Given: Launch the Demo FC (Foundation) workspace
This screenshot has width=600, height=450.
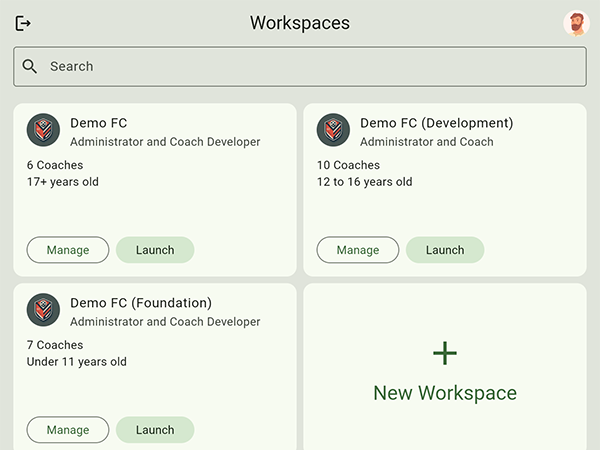Looking at the screenshot, I should [x=155, y=430].
